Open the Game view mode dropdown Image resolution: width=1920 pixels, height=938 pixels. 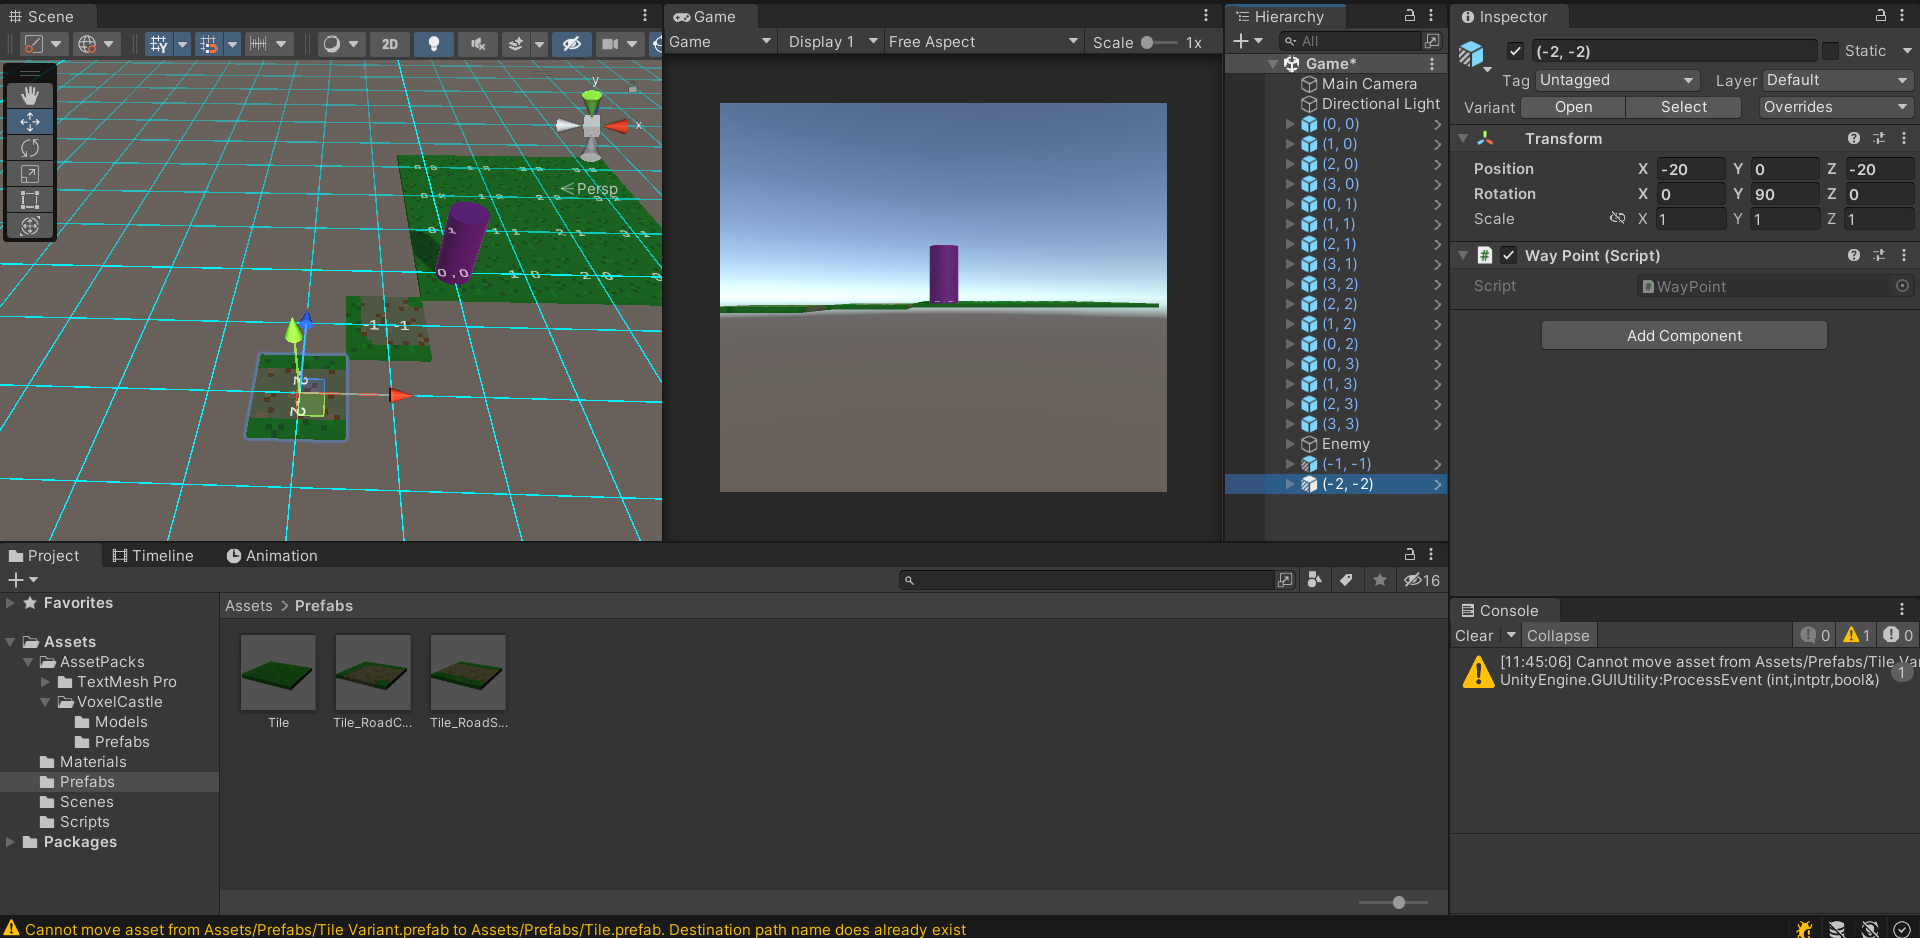point(720,42)
